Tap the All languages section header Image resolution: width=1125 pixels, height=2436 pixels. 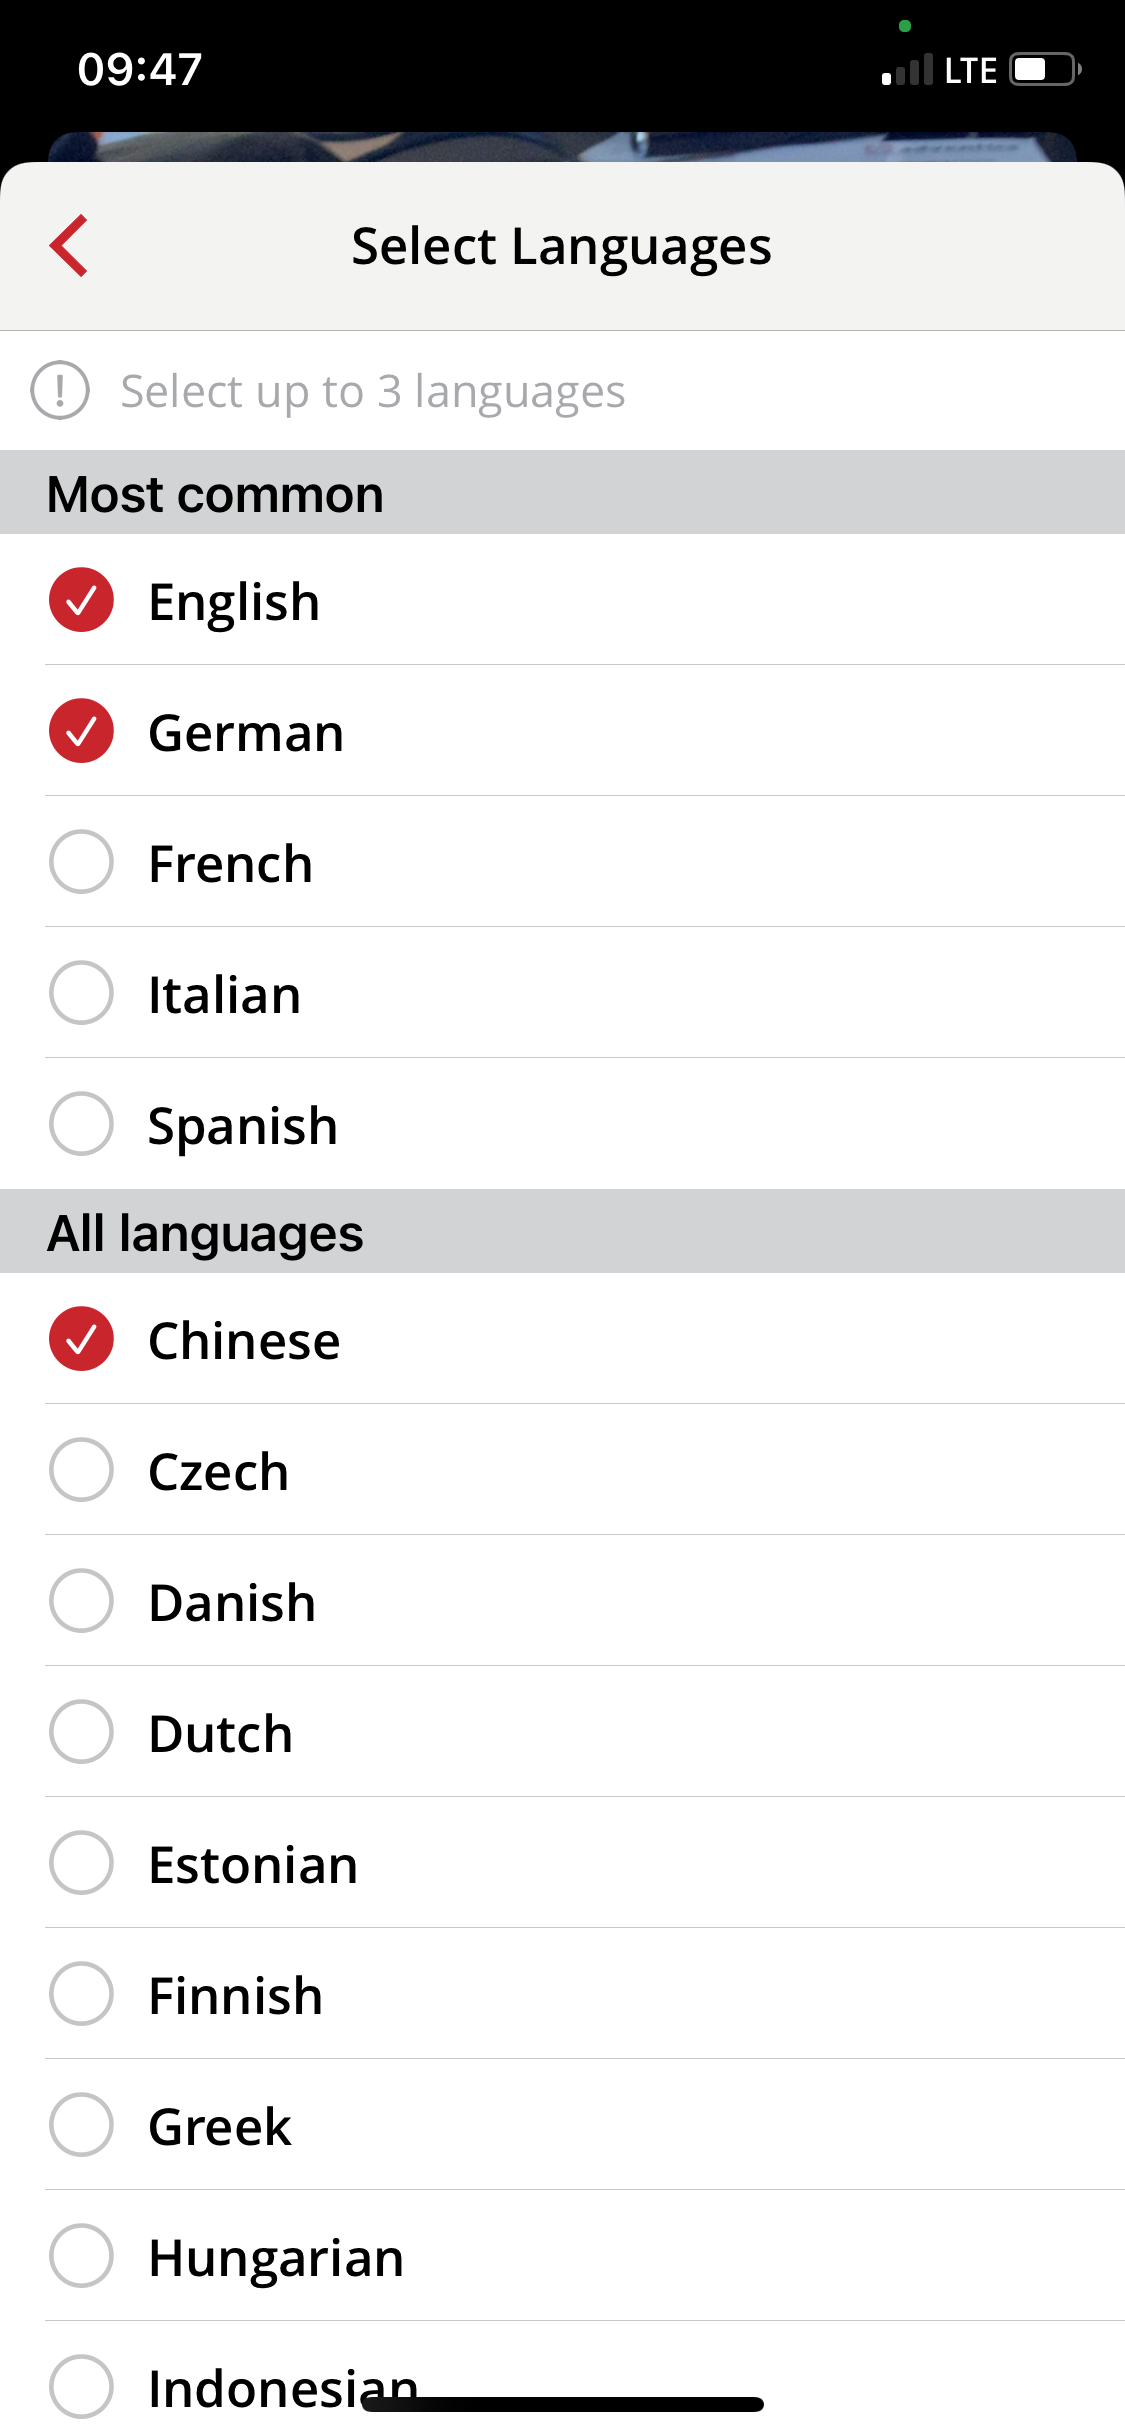click(x=562, y=1231)
